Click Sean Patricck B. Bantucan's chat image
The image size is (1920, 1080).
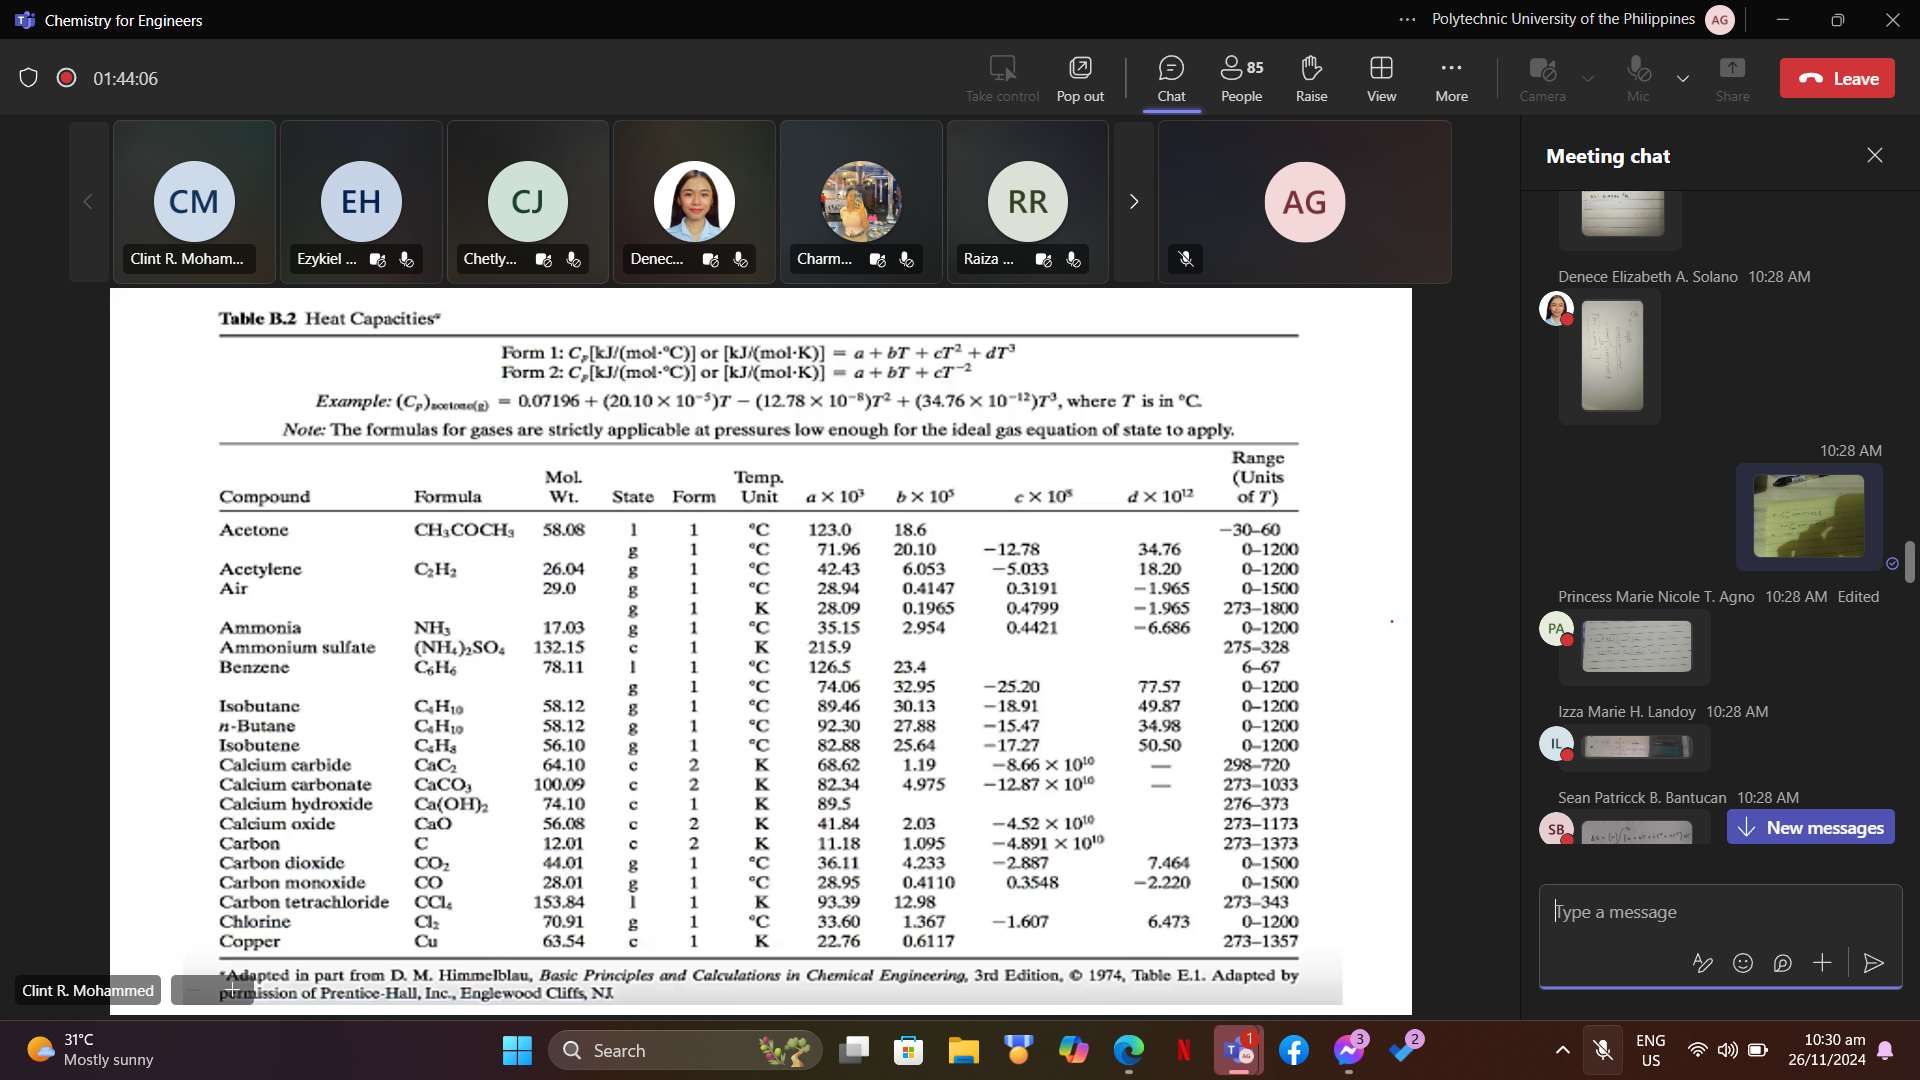point(1637,833)
